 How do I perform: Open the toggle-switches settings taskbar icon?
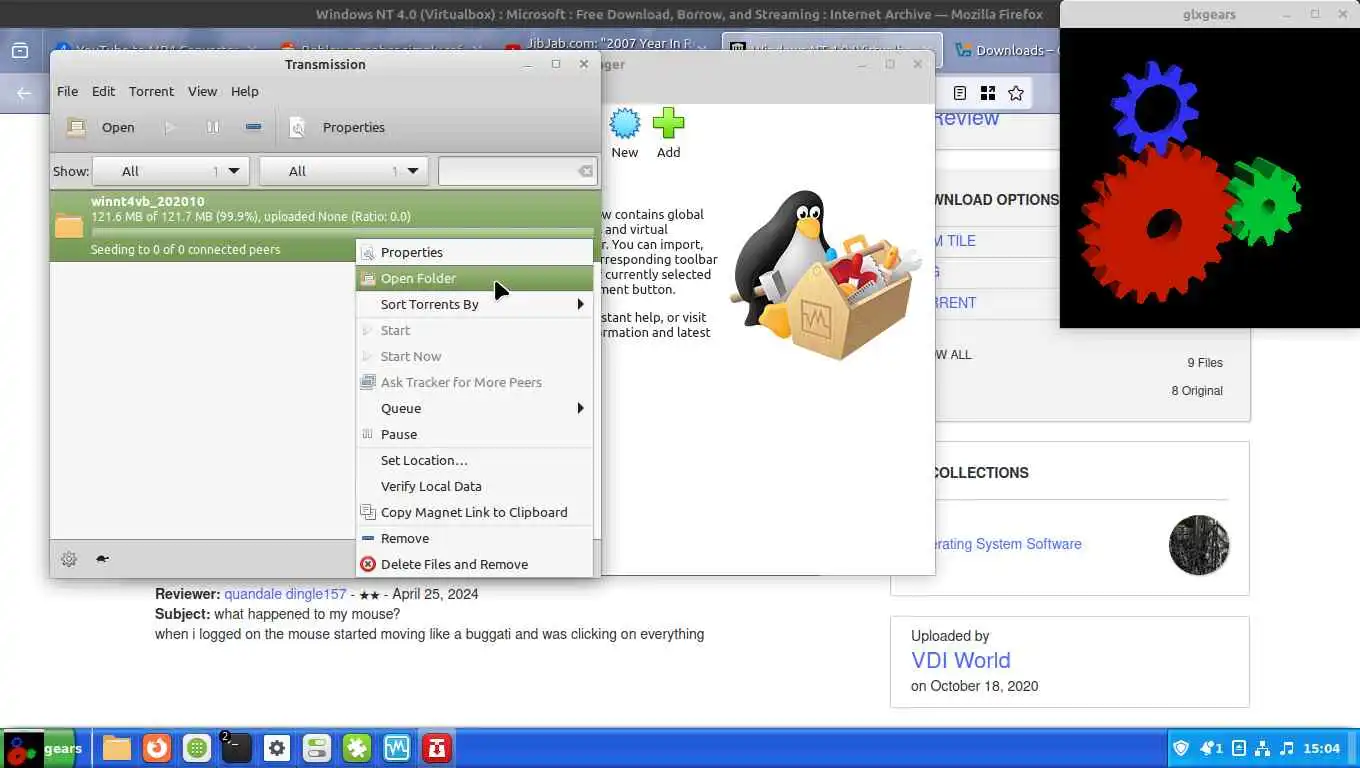(x=317, y=748)
